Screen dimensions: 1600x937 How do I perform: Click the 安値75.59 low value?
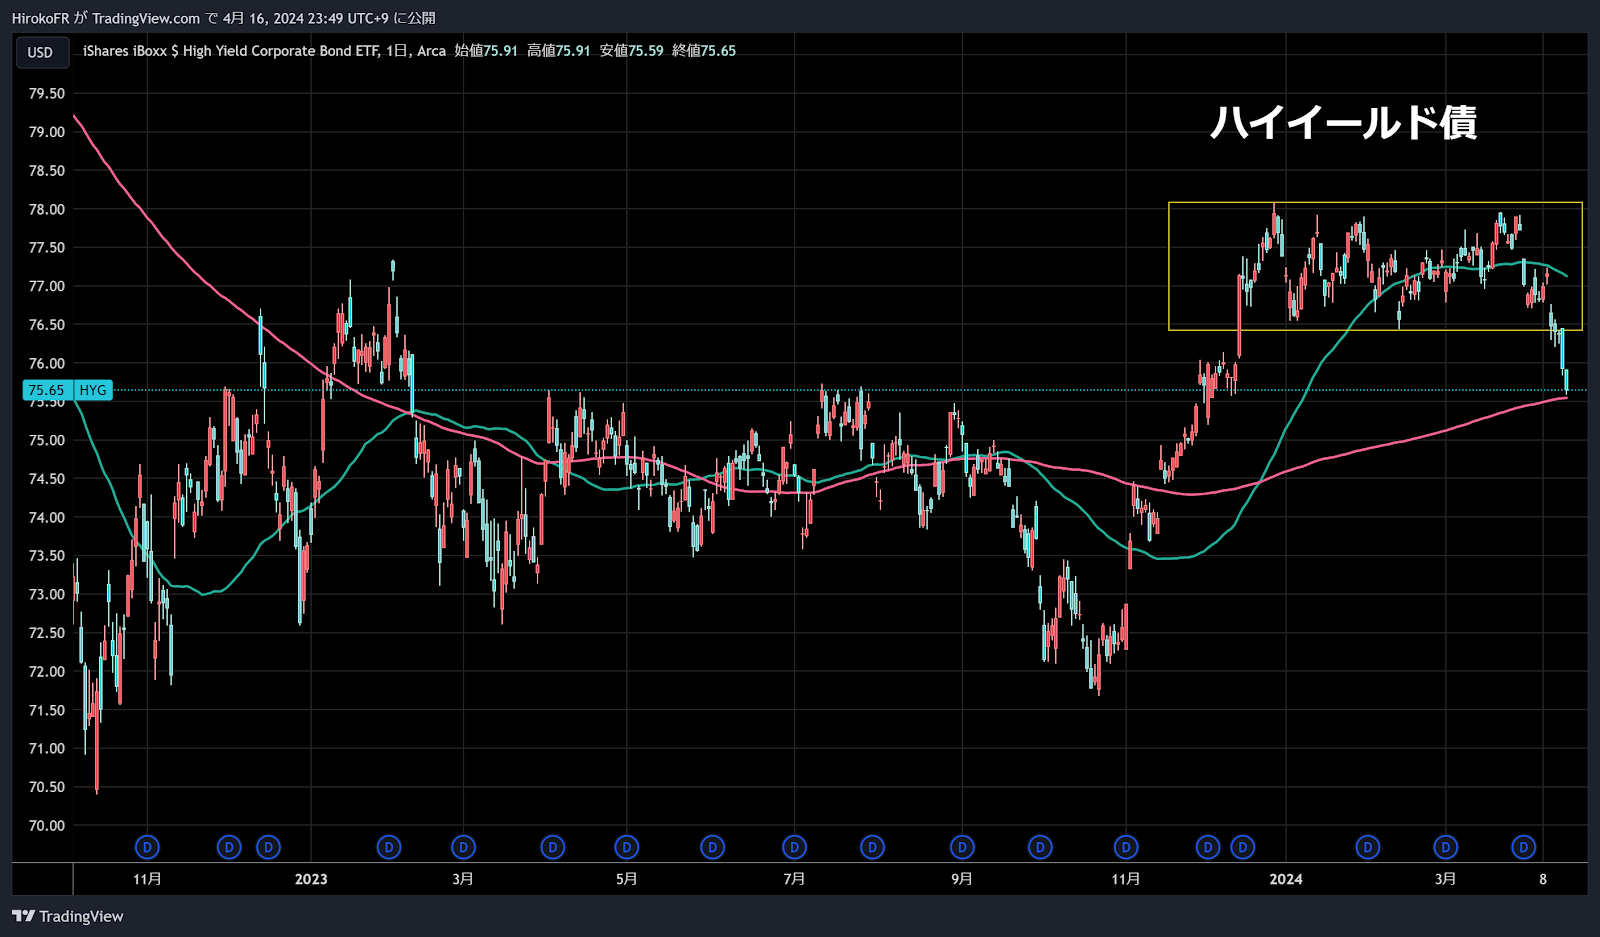point(631,51)
